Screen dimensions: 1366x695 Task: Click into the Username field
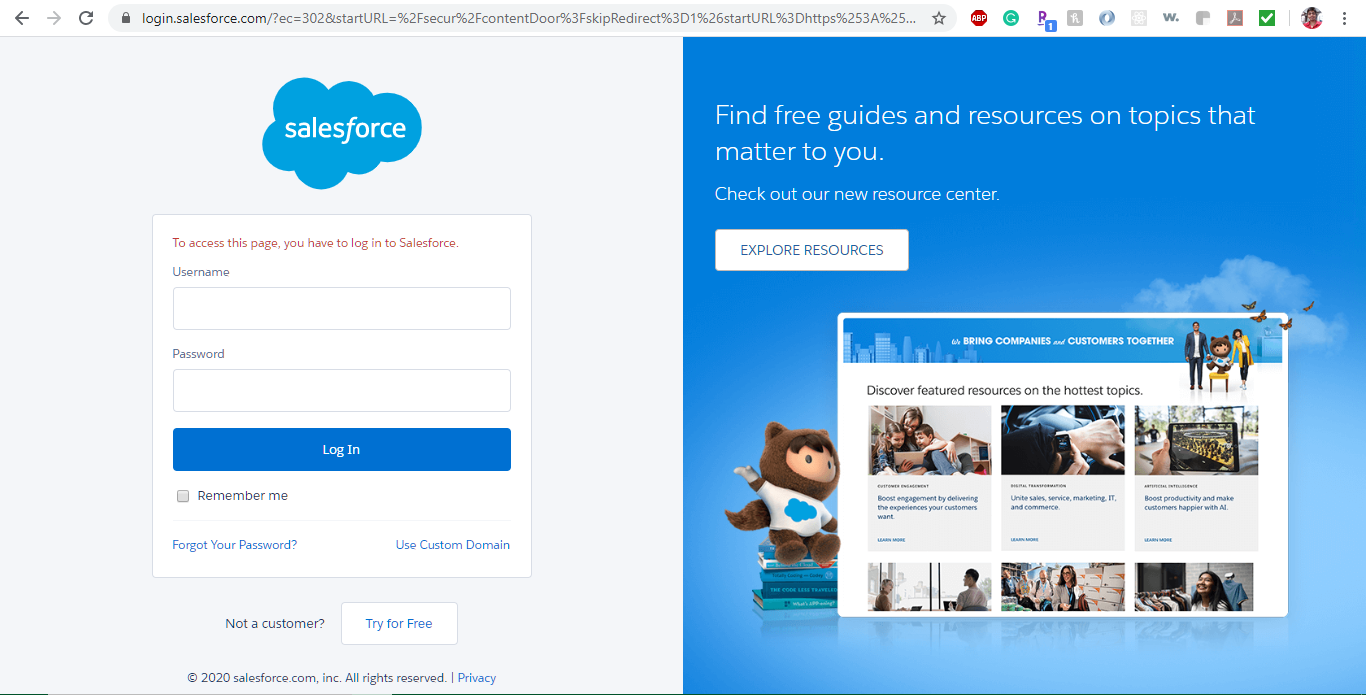pos(342,308)
